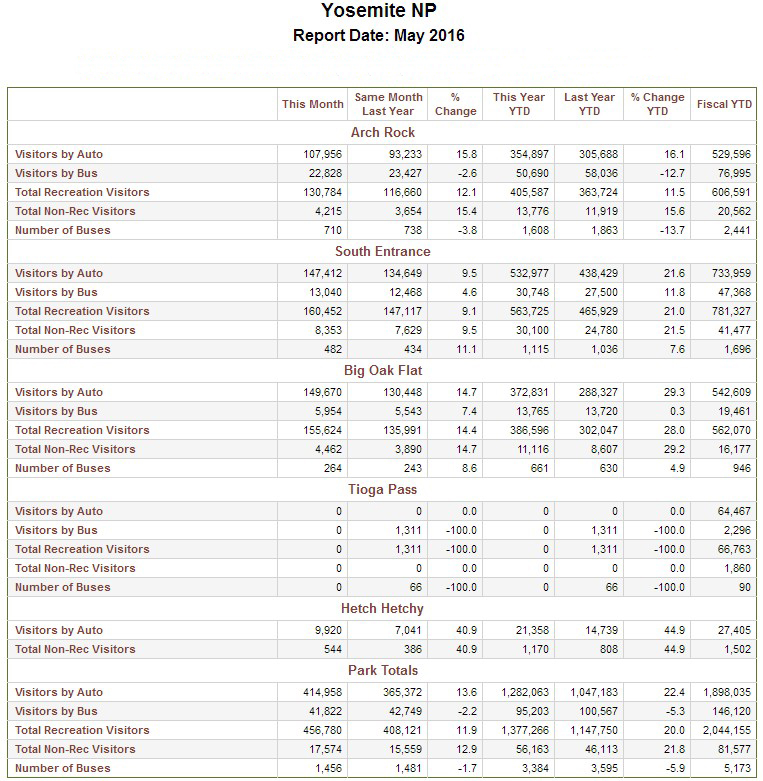Click the 'Hetch Hetchy' section heading
This screenshot has height=781, width=763.
point(382,609)
